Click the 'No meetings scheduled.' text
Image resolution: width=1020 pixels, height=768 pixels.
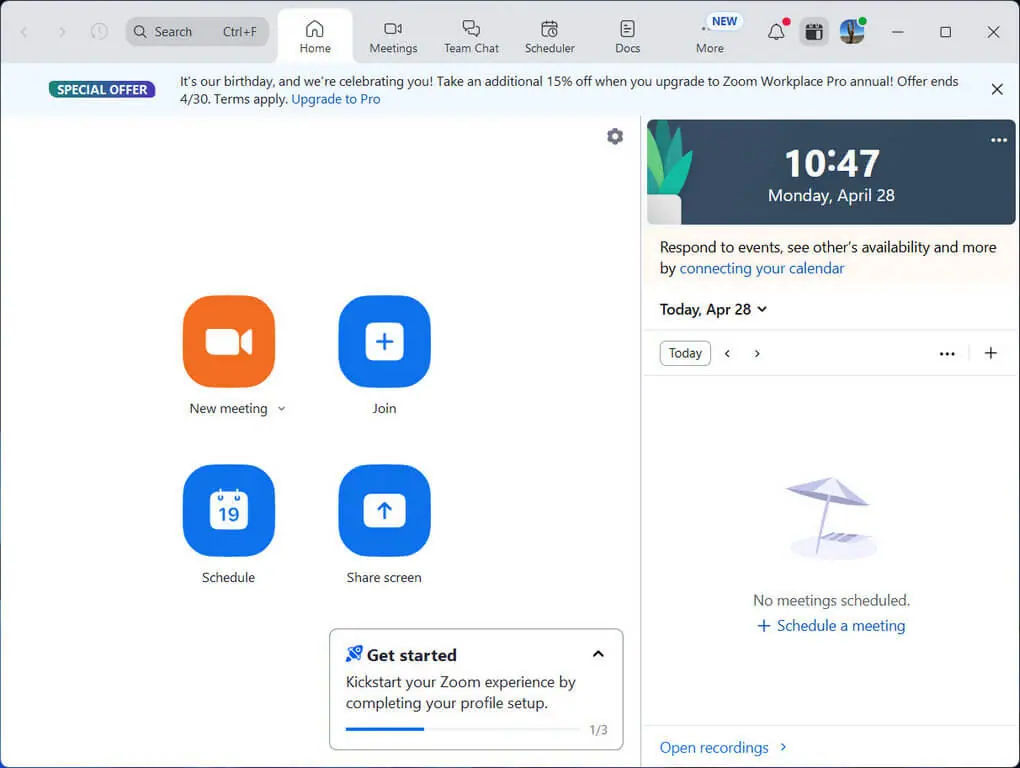pyautogui.click(x=831, y=600)
